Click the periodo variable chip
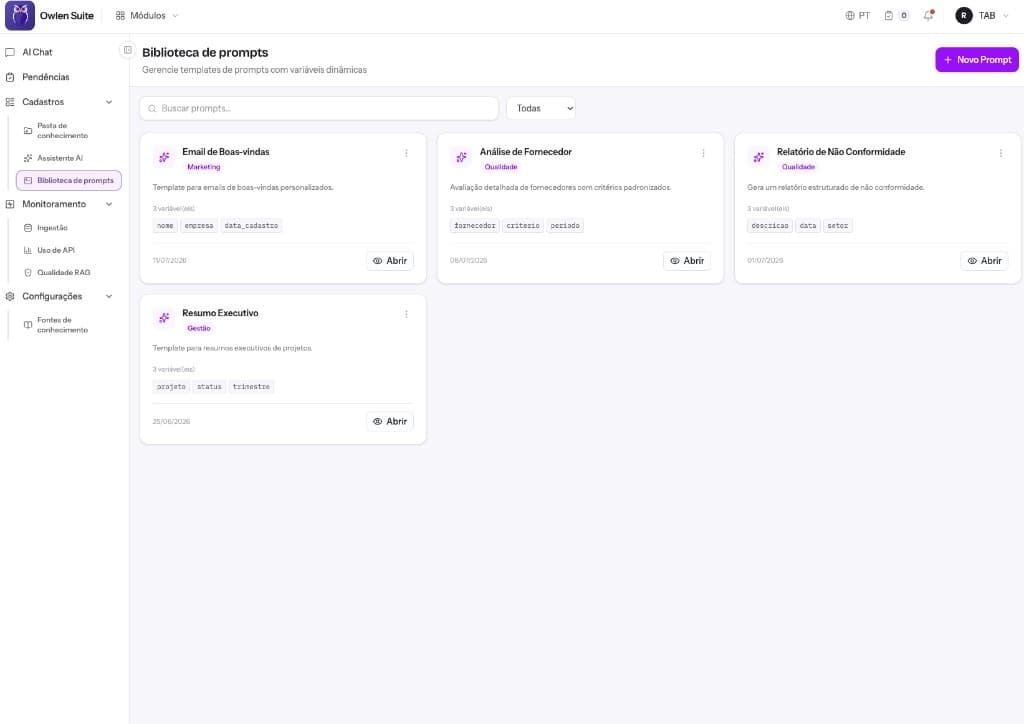This screenshot has height=724, width=1024. tap(565, 226)
